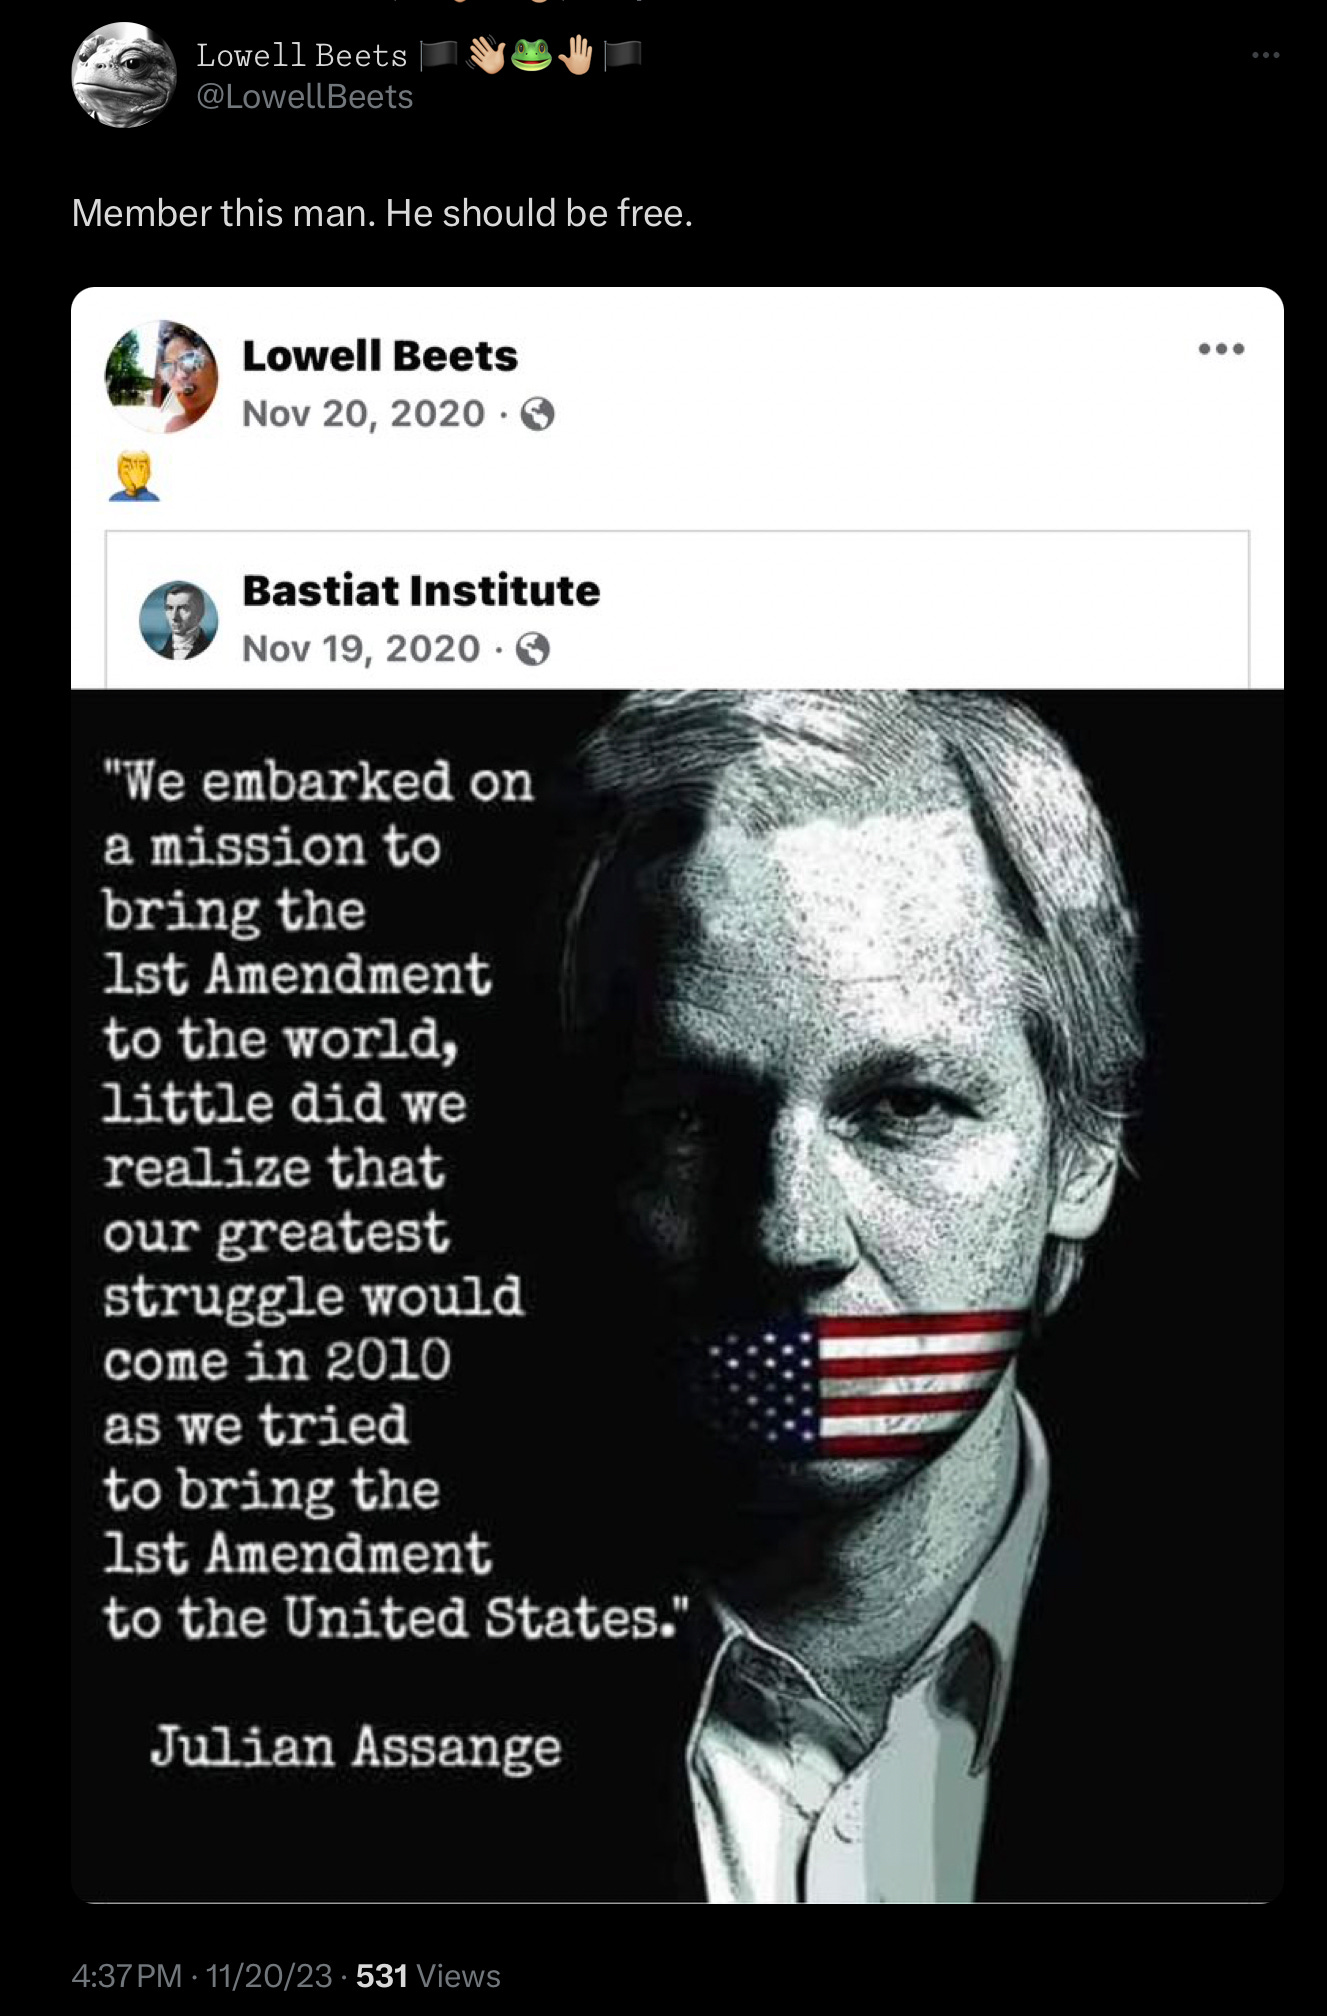This screenshot has height=2016, width=1327.
Task: Click the frog emoji in the display name
Action: tap(531, 55)
